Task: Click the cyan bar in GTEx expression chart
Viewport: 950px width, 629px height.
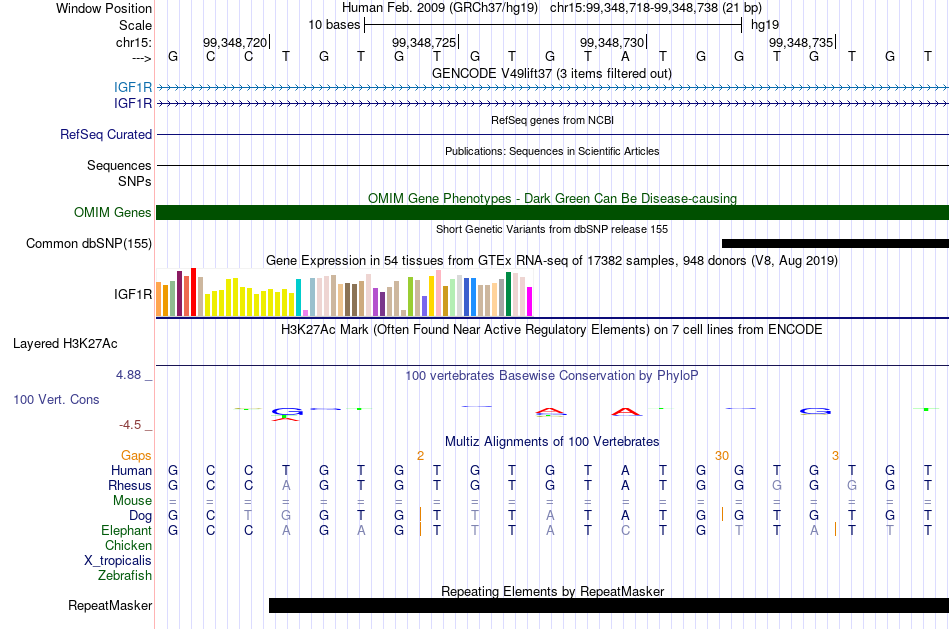Action: (x=298, y=297)
